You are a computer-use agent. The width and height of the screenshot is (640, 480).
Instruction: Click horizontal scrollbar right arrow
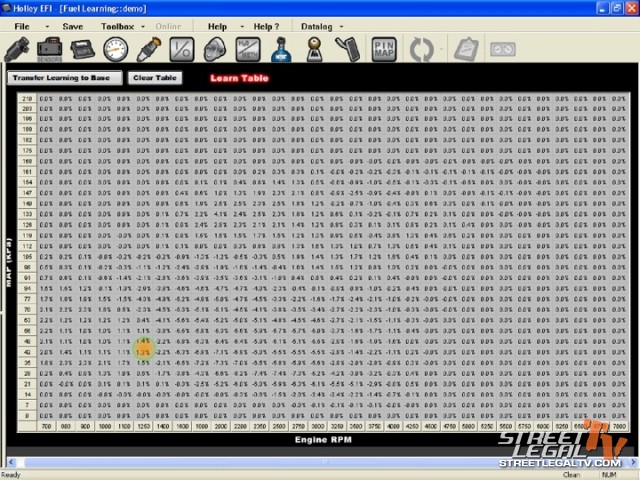click(x=633, y=462)
